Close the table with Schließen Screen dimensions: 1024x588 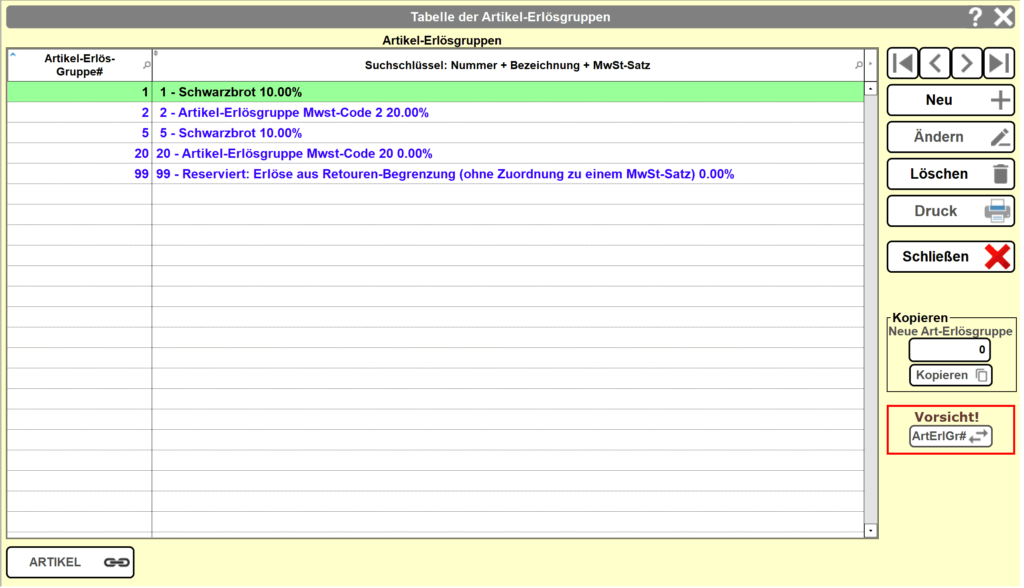[950, 257]
